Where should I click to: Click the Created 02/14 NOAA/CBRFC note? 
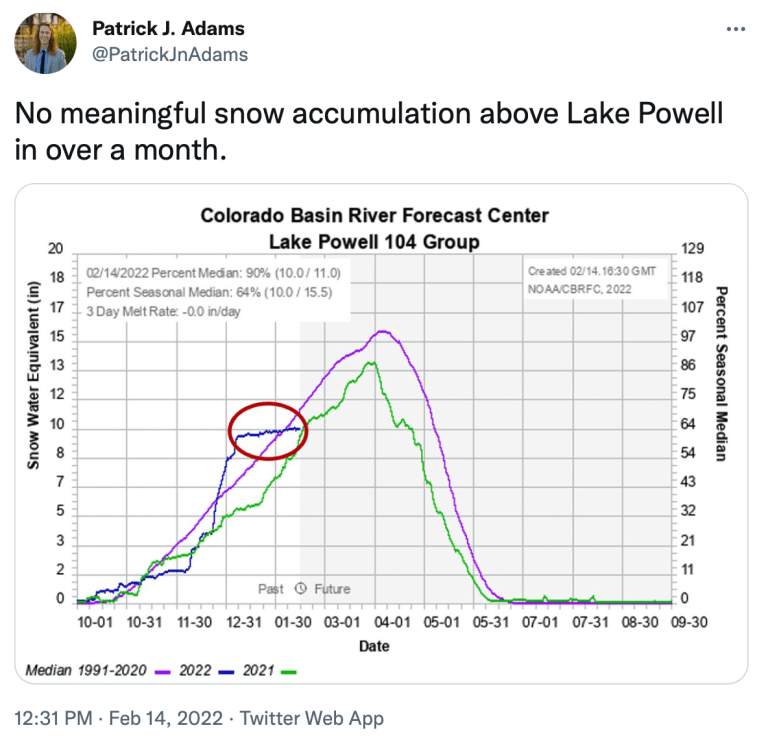593,280
